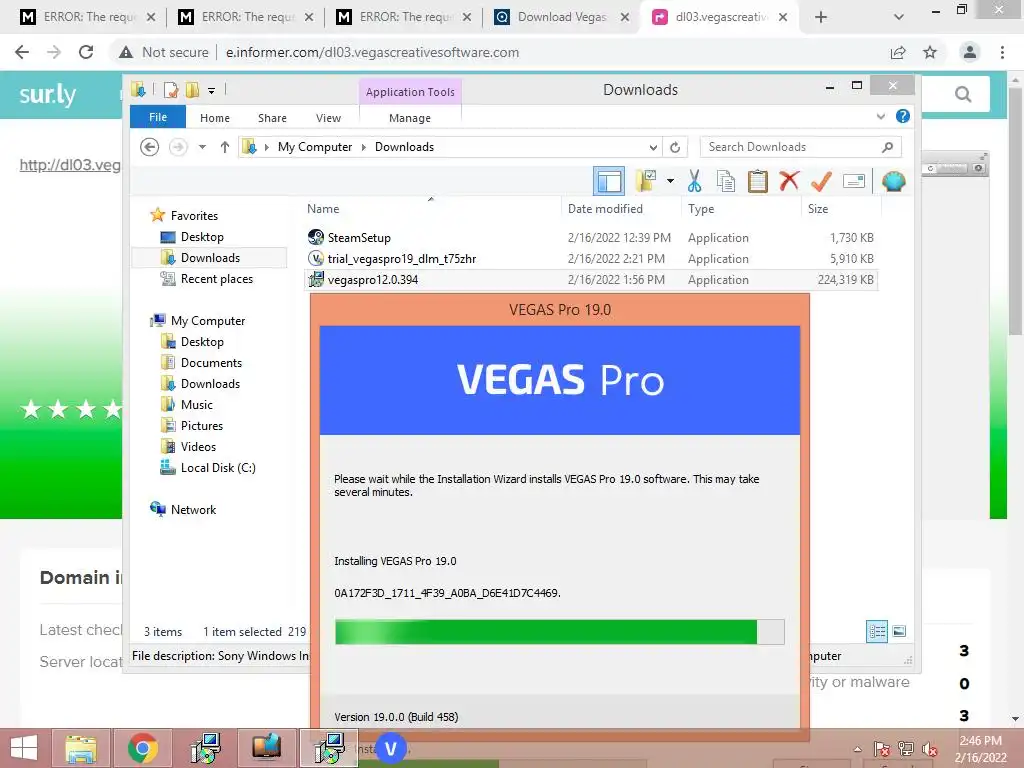The width and height of the screenshot is (1024, 768).
Task: Click the red X Delete icon
Action: coord(789,180)
